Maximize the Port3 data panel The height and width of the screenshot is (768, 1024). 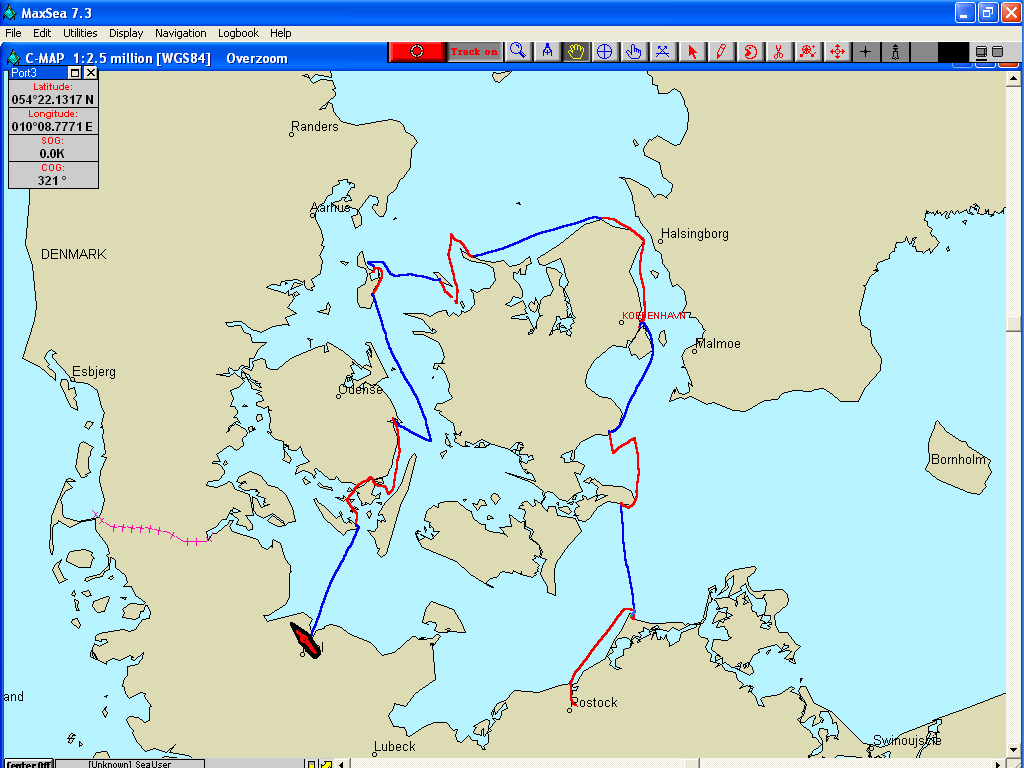click(x=75, y=73)
